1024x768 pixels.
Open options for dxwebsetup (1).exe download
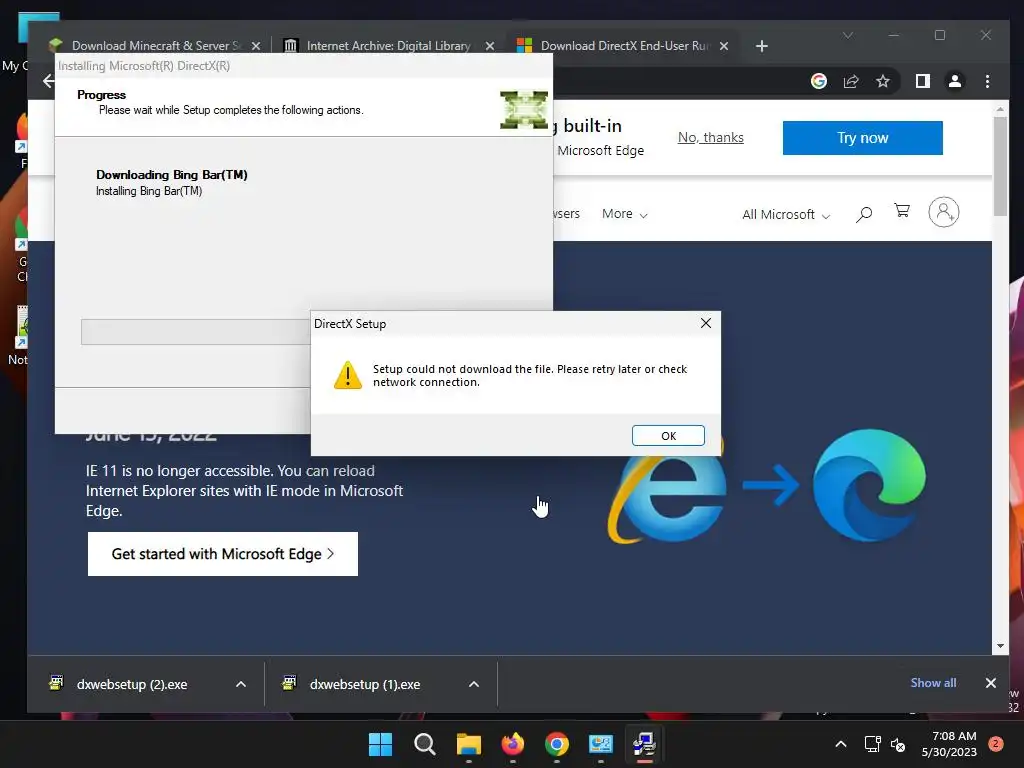pos(474,684)
